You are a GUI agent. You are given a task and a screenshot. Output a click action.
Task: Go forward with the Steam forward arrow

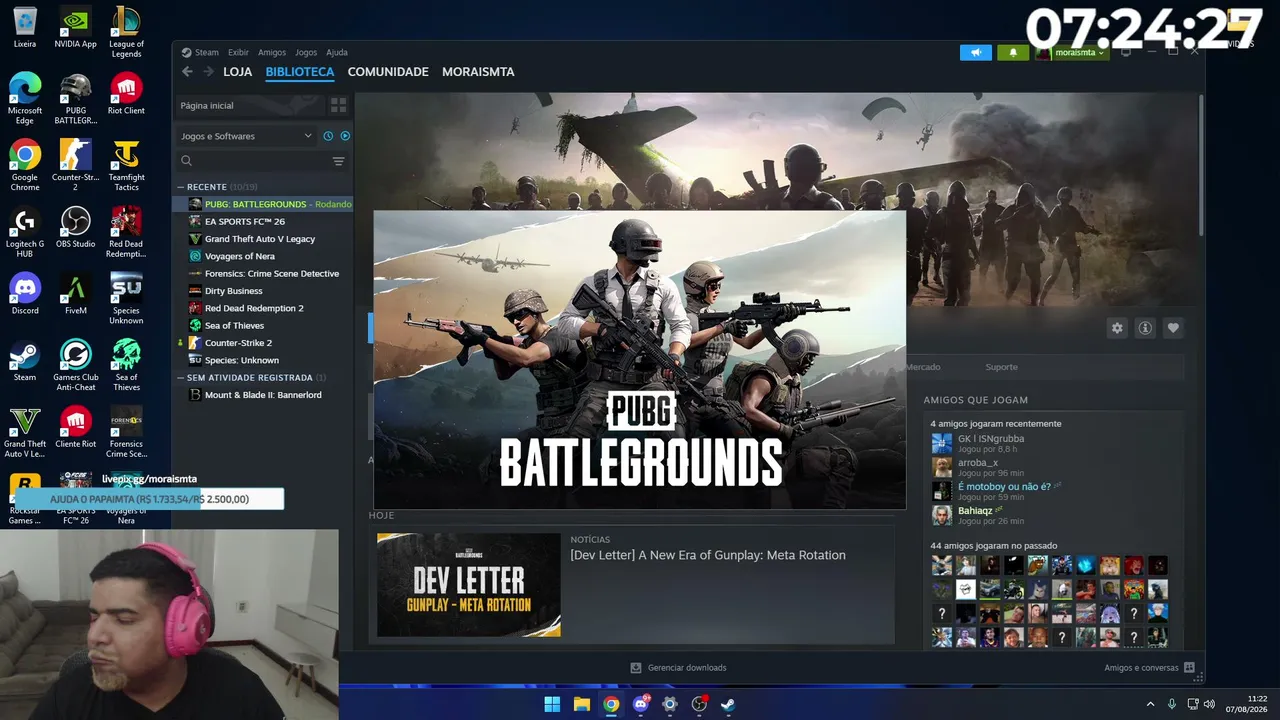(208, 72)
